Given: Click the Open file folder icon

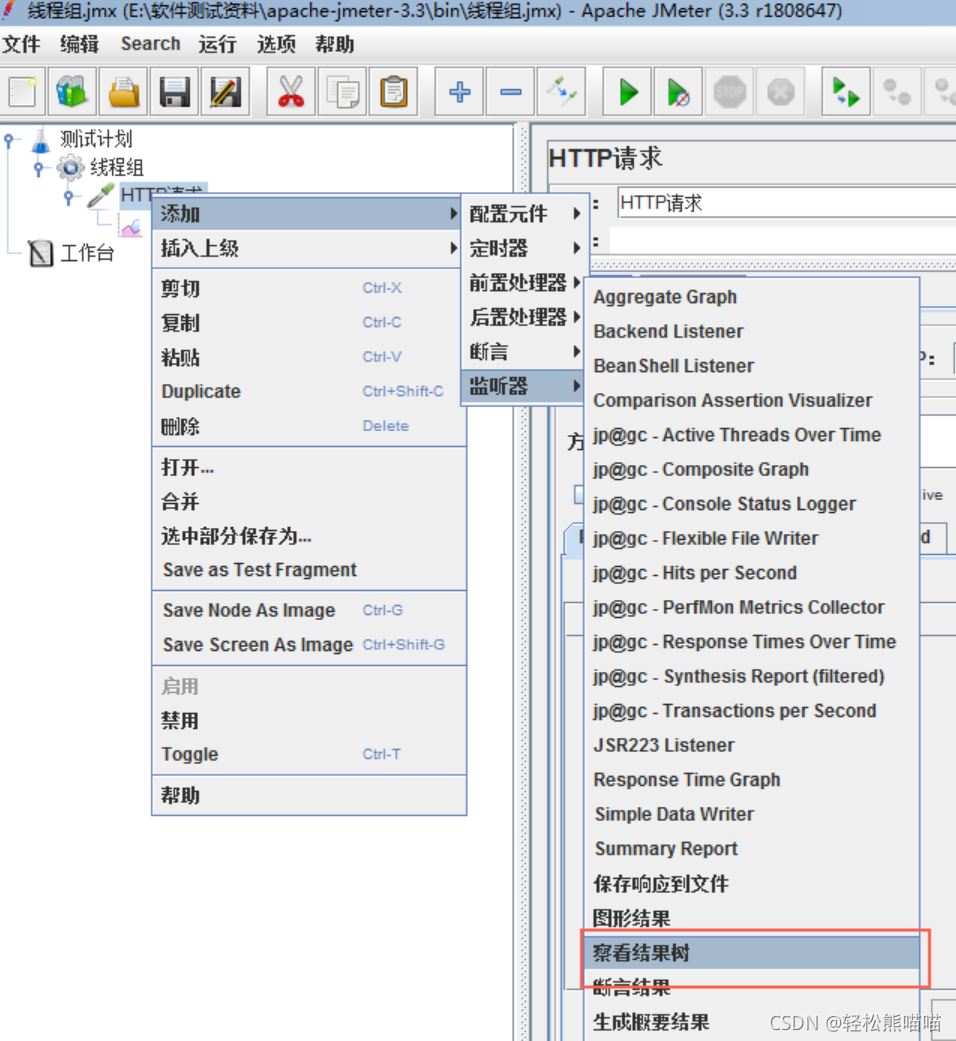Looking at the screenshot, I should (123, 92).
